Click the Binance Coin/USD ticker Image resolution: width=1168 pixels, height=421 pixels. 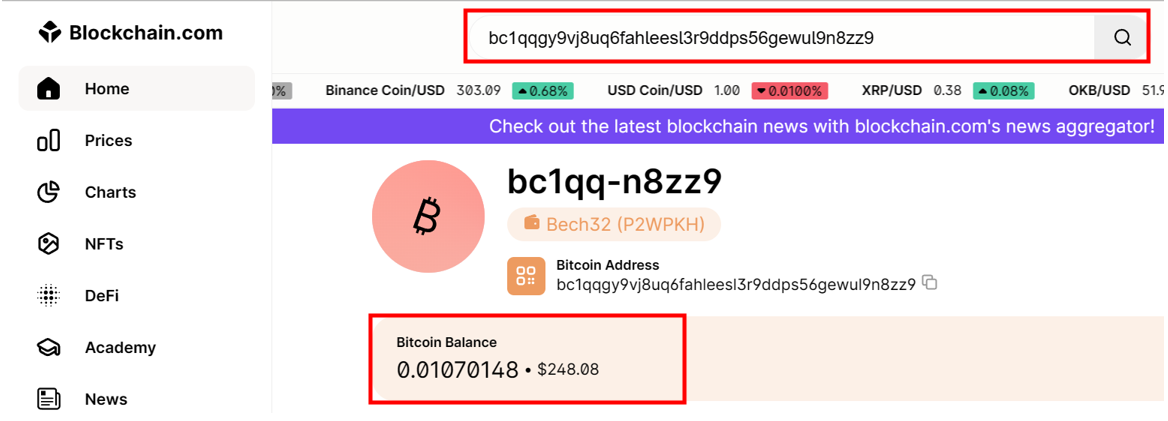click(449, 91)
